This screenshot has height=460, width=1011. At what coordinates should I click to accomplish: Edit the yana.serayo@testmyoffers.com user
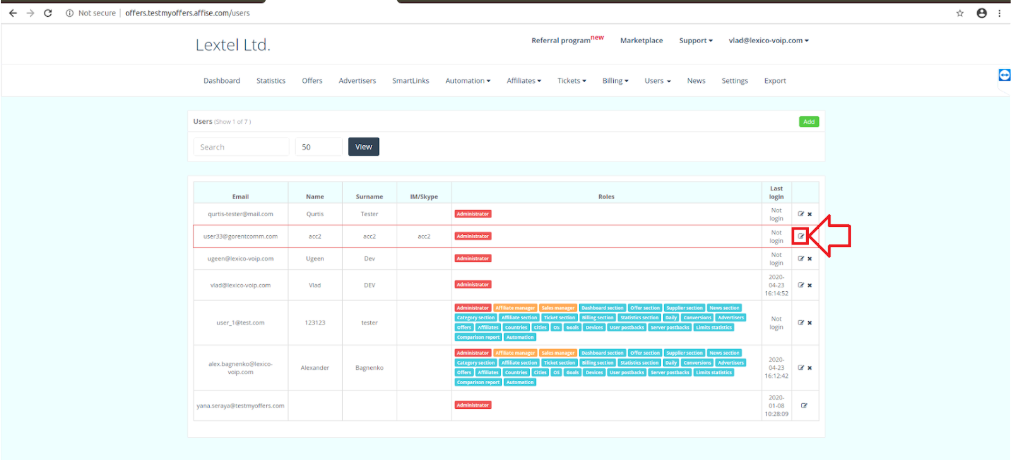(804, 405)
